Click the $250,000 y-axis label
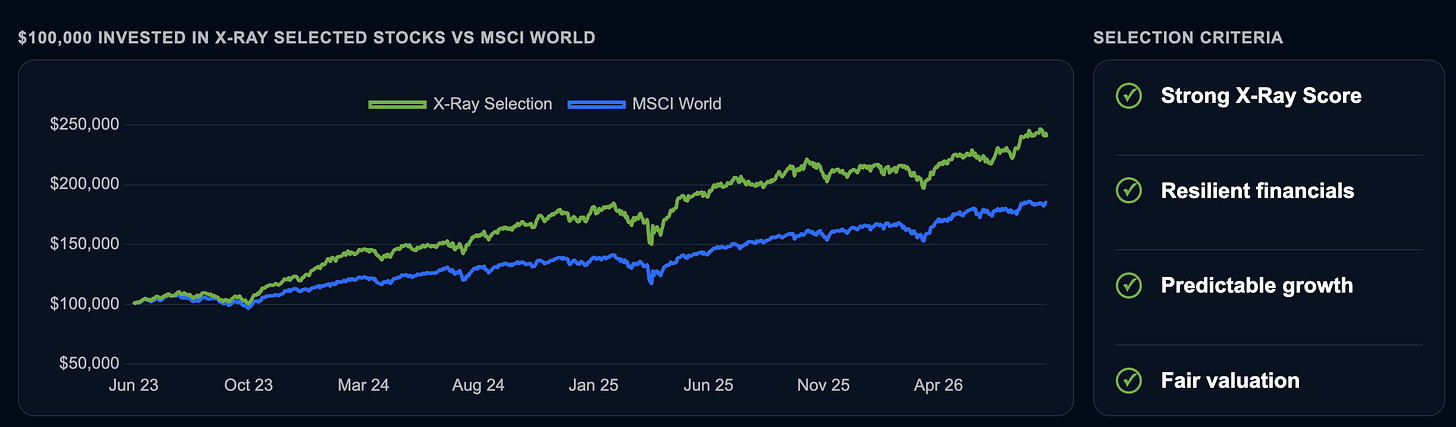1456x427 pixels. pos(84,125)
